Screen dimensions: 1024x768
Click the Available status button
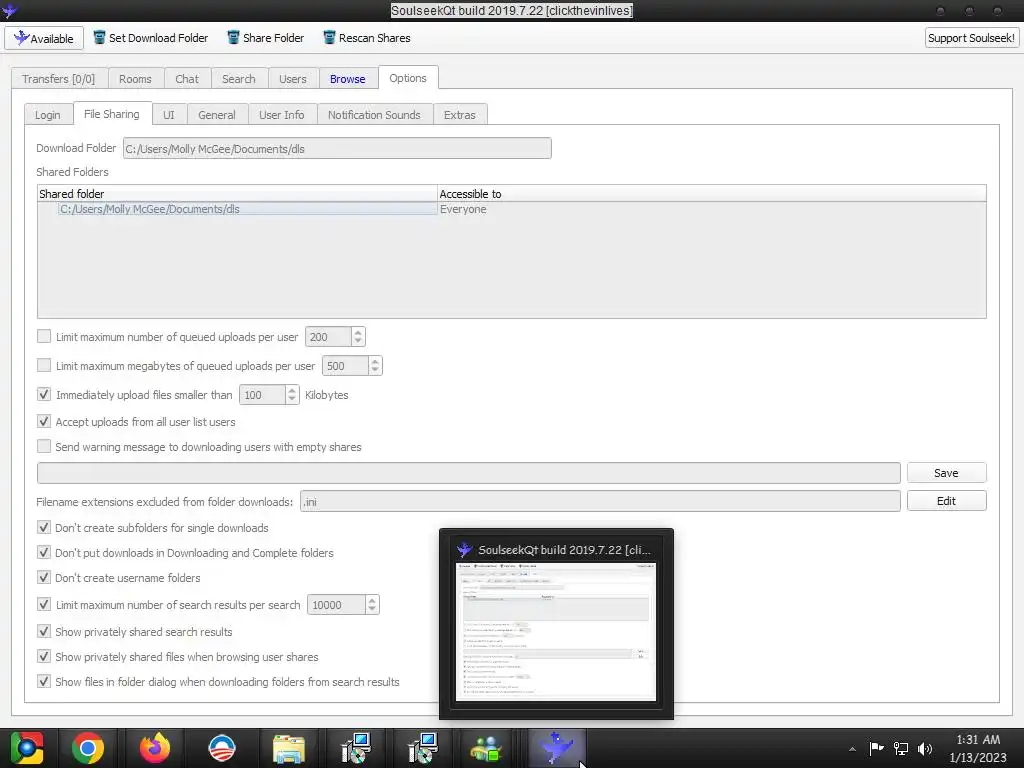[x=44, y=38]
